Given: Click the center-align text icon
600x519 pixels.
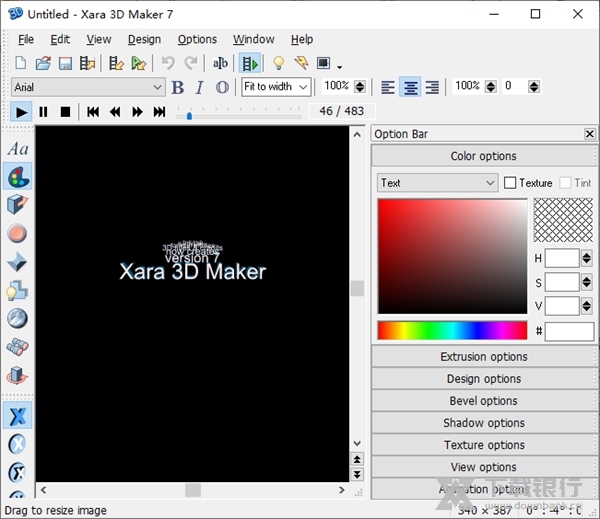Looking at the screenshot, I should [410, 87].
